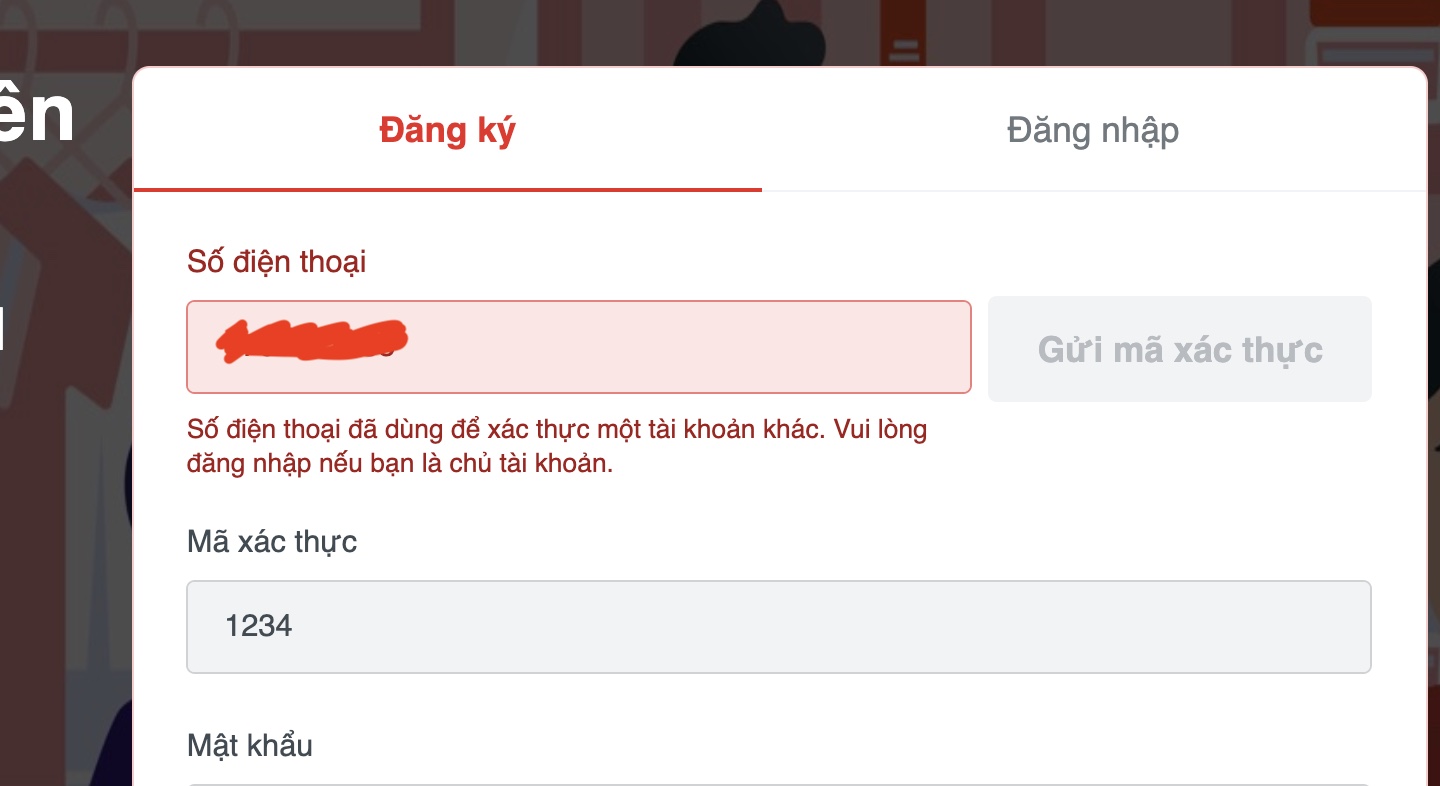Click the Mã xác thực field label
The height and width of the screenshot is (786, 1440).
tap(272, 542)
